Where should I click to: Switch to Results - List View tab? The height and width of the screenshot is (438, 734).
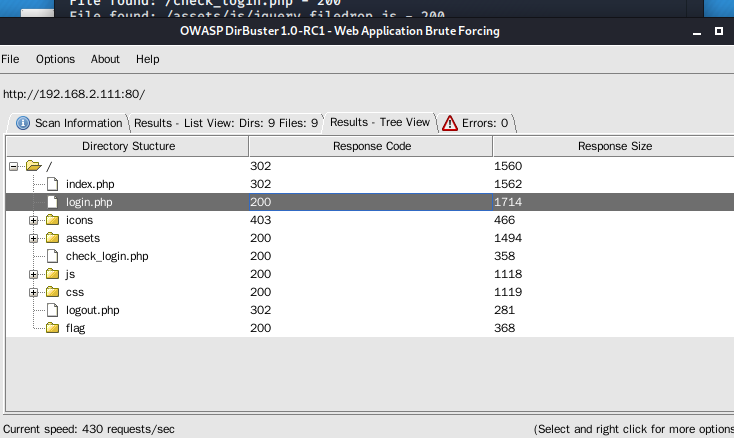point(226,123)
